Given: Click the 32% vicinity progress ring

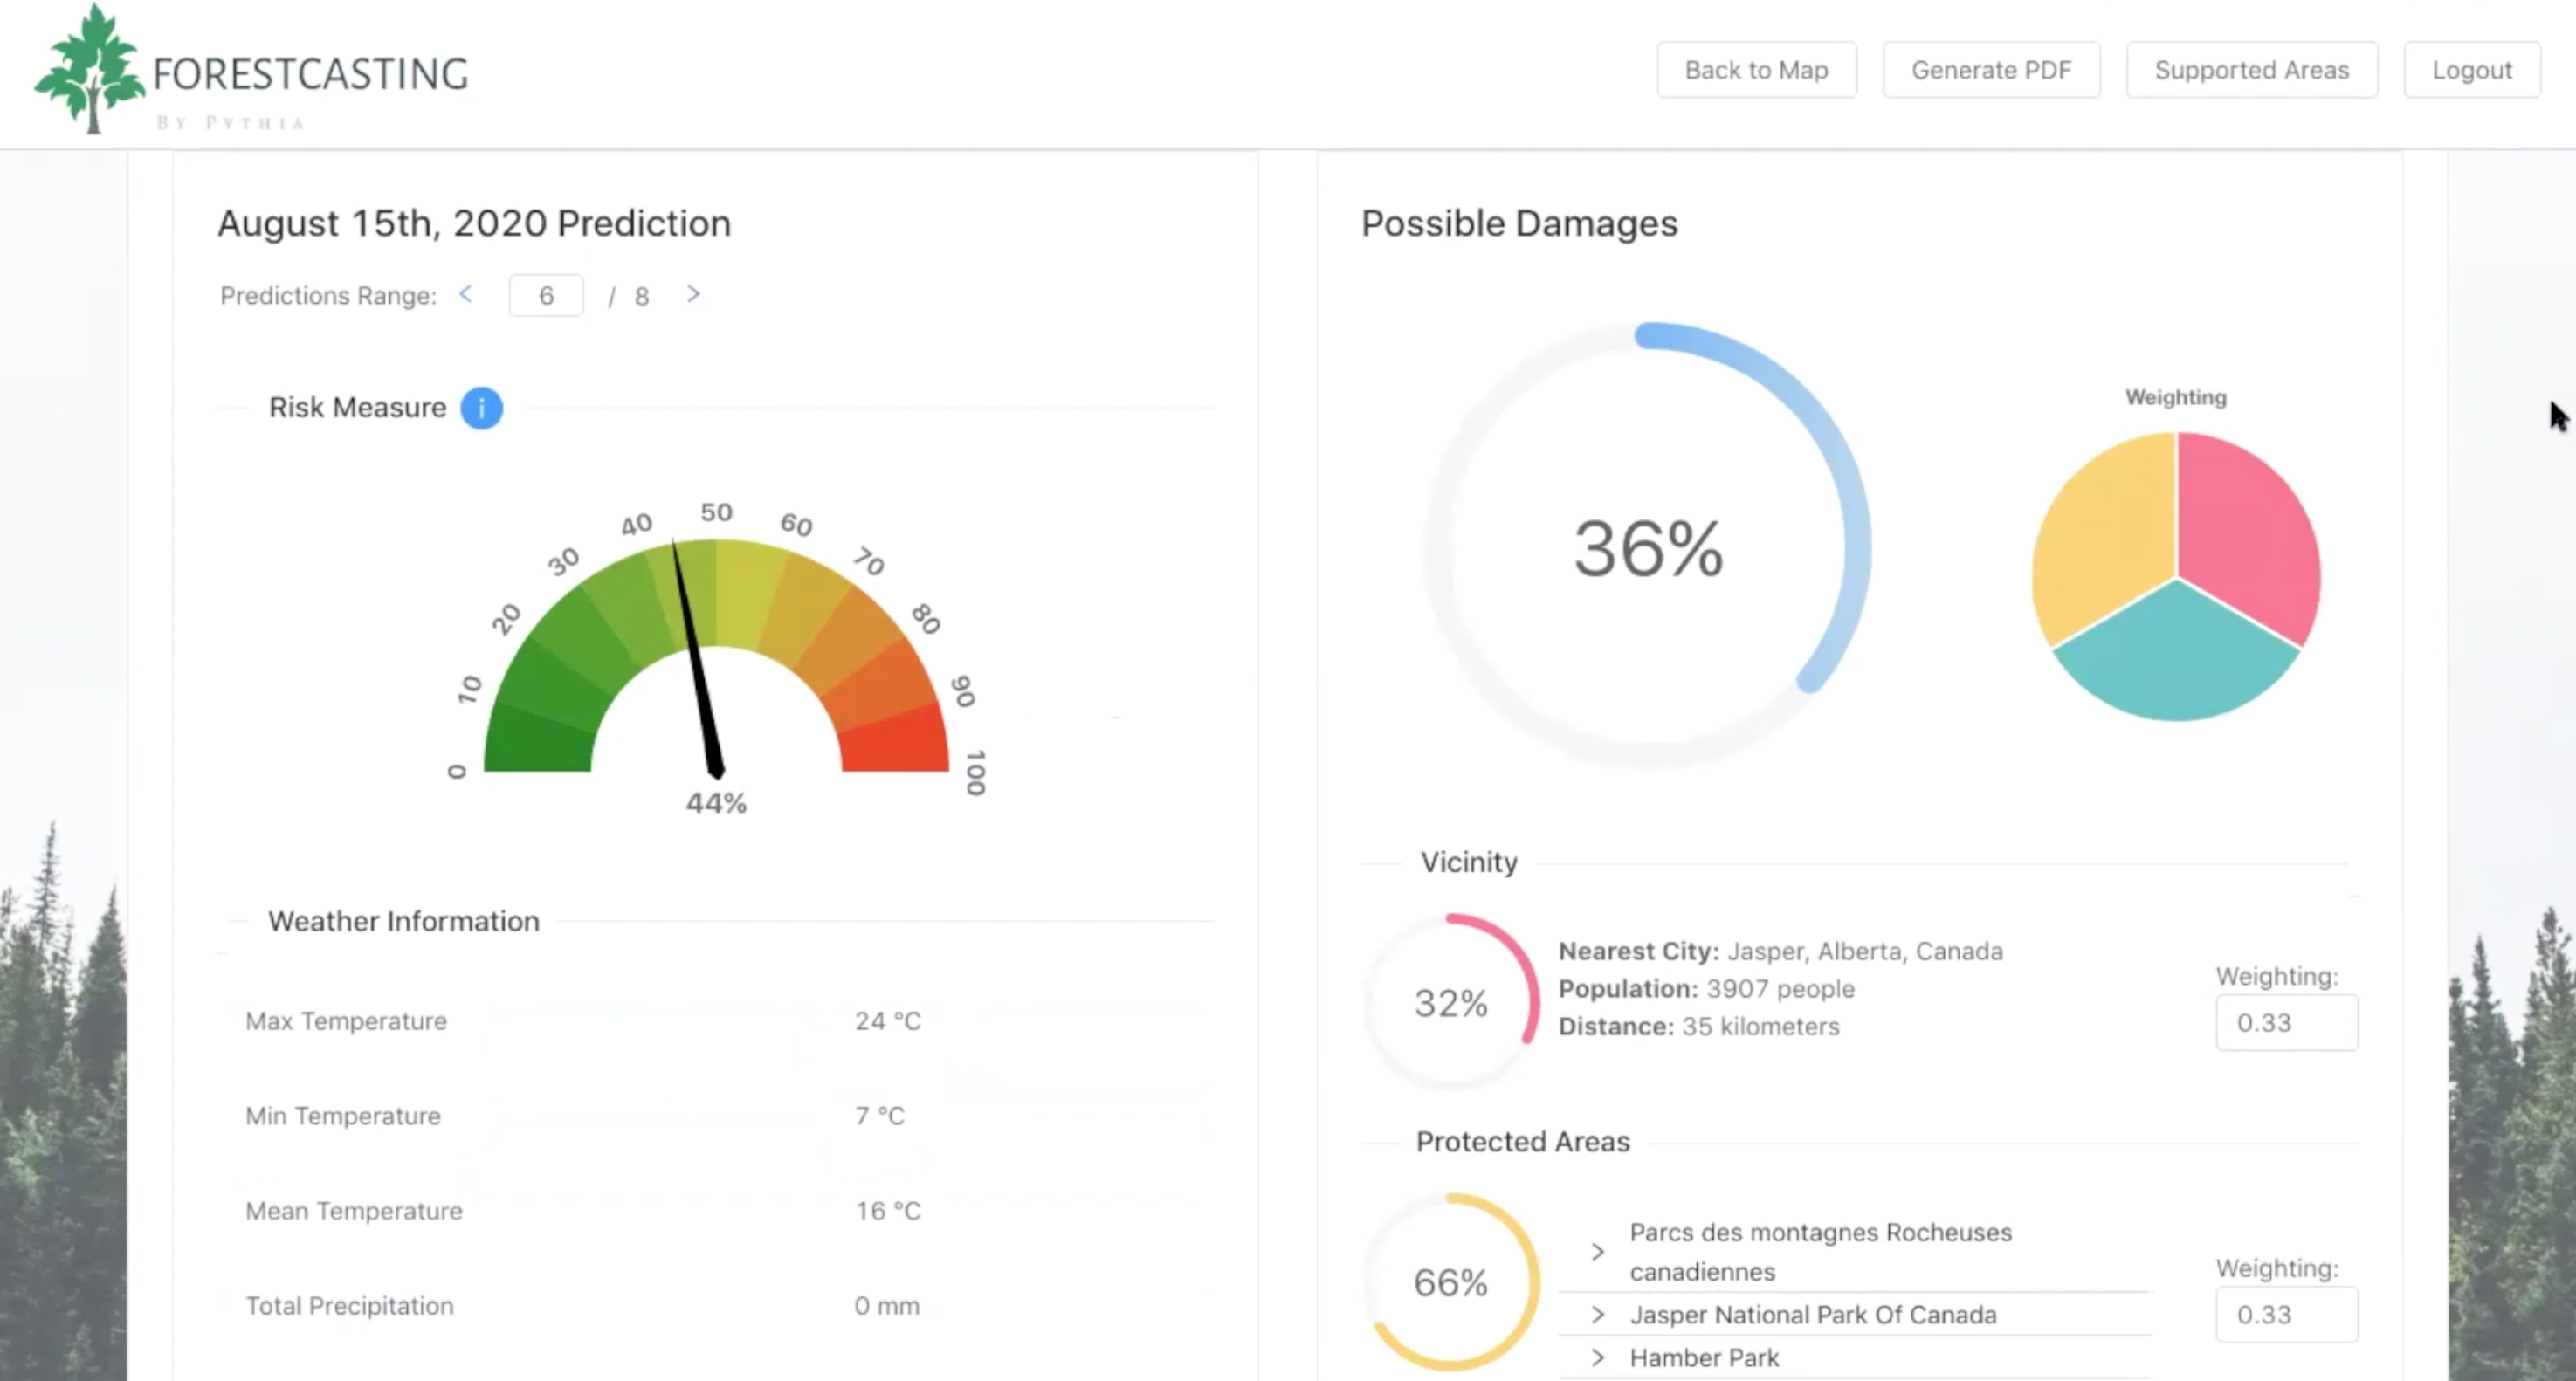Looking at the screenshot, I should click(1451, 1002).
